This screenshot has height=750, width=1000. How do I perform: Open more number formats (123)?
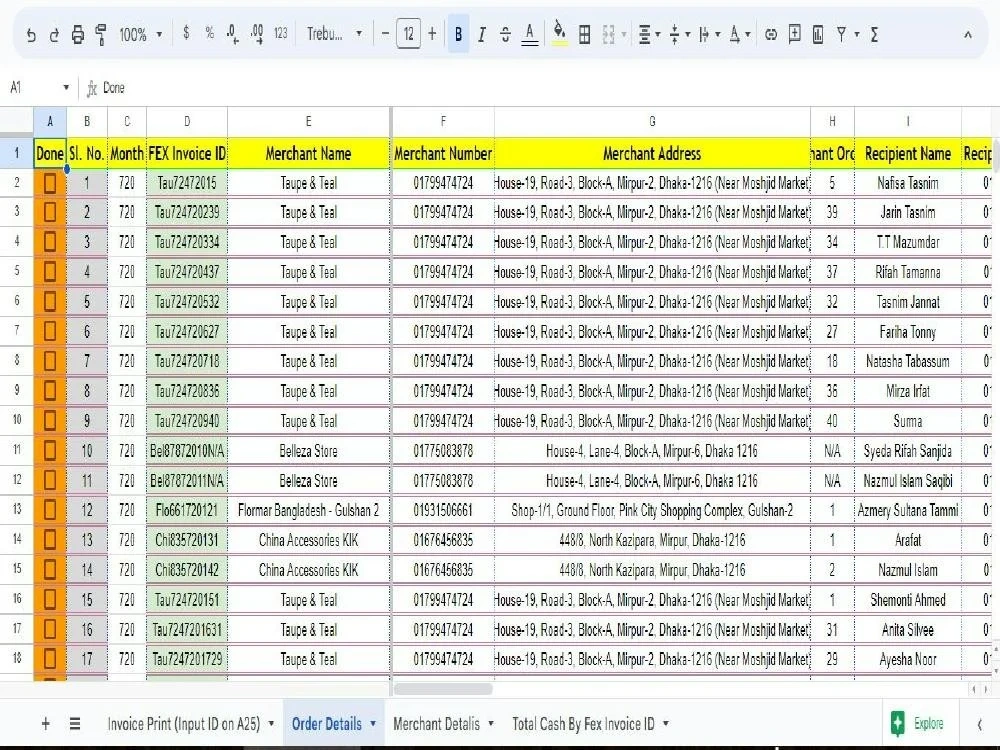point(281,33)
